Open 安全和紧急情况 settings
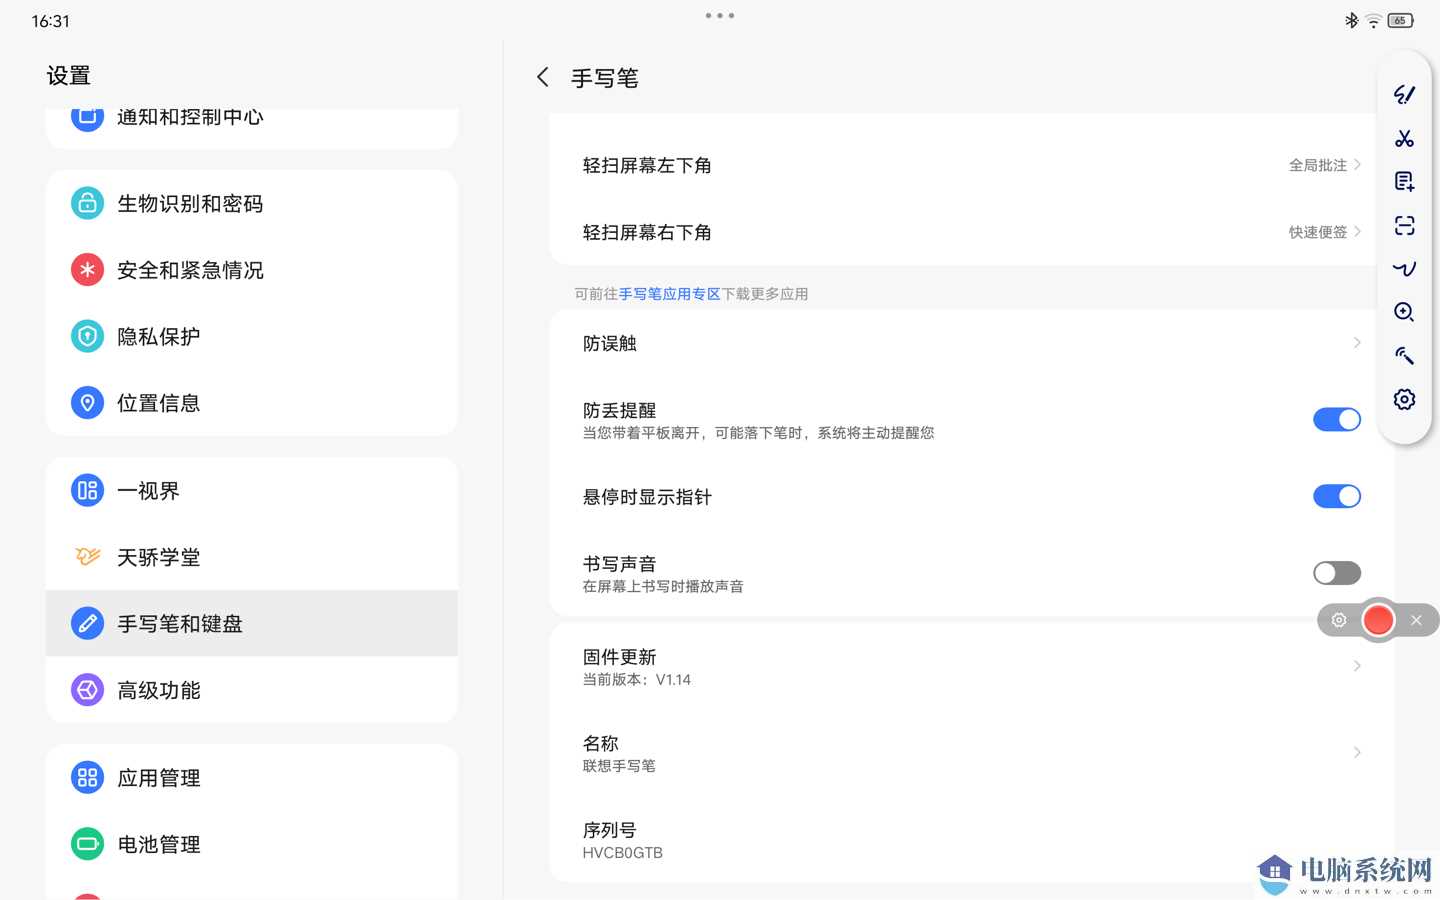Screen dimensions: 1440x900 click(x=252, y=269)
